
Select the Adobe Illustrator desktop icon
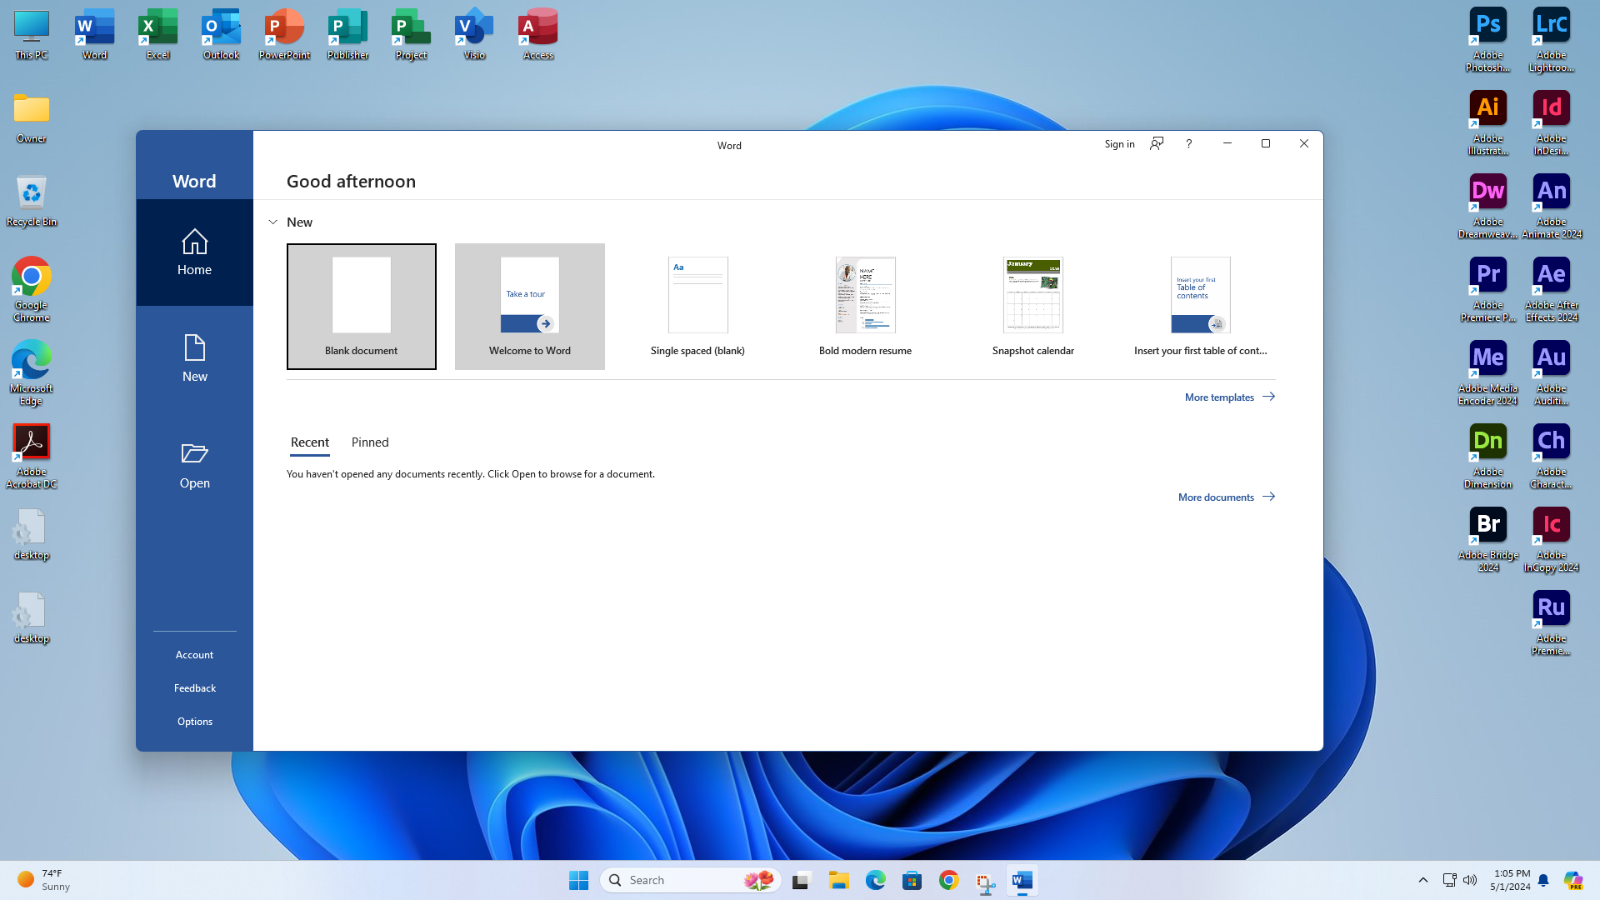(1488, 123)
